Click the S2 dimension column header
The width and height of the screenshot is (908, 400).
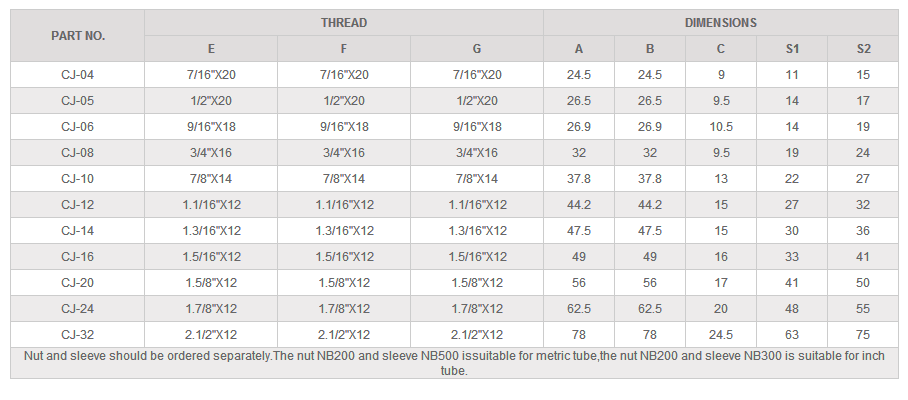(x=863, y=48)
